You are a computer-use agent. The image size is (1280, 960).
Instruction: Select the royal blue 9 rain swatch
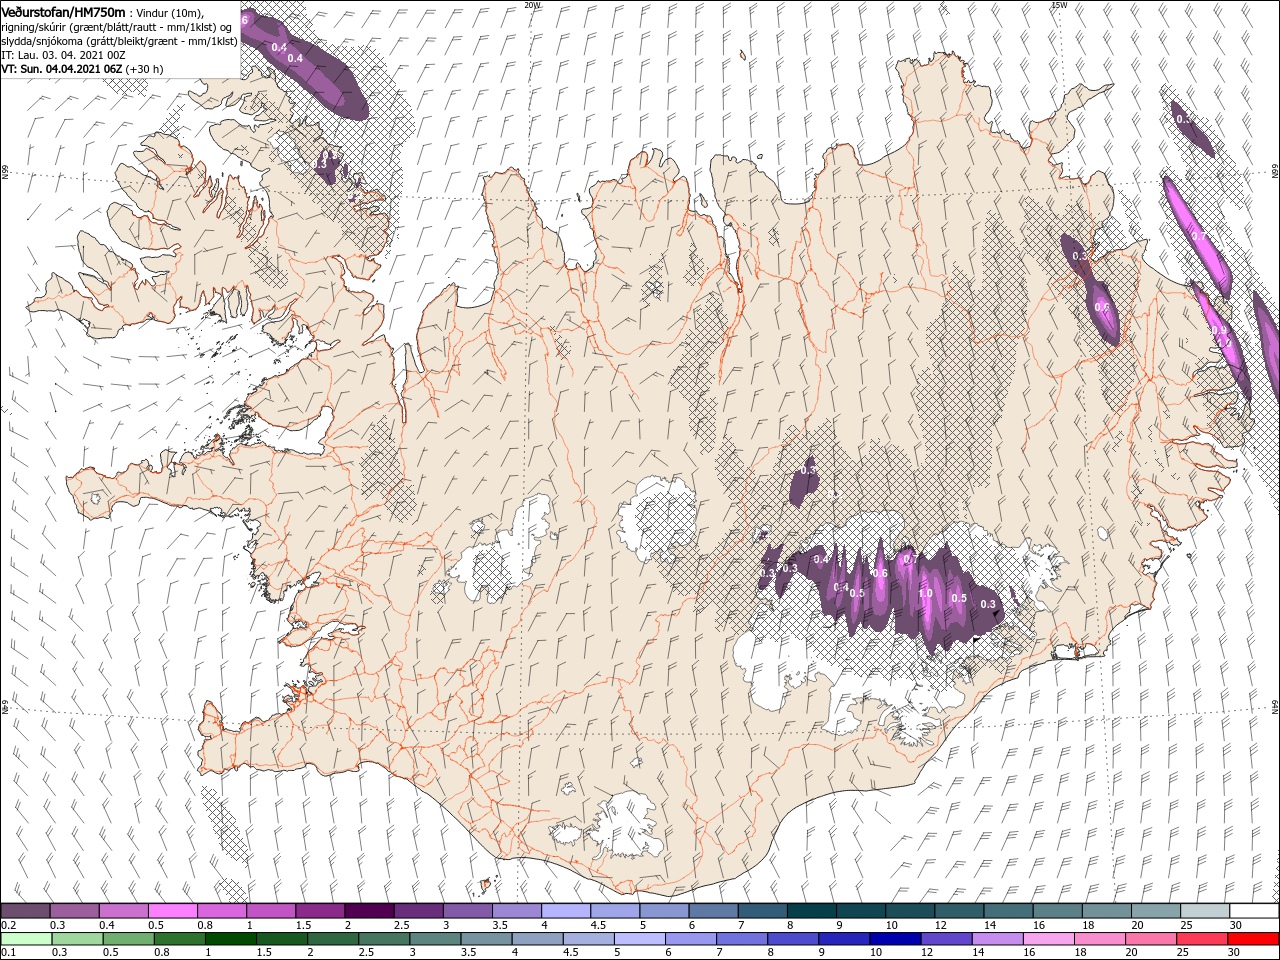click(844, 938)
